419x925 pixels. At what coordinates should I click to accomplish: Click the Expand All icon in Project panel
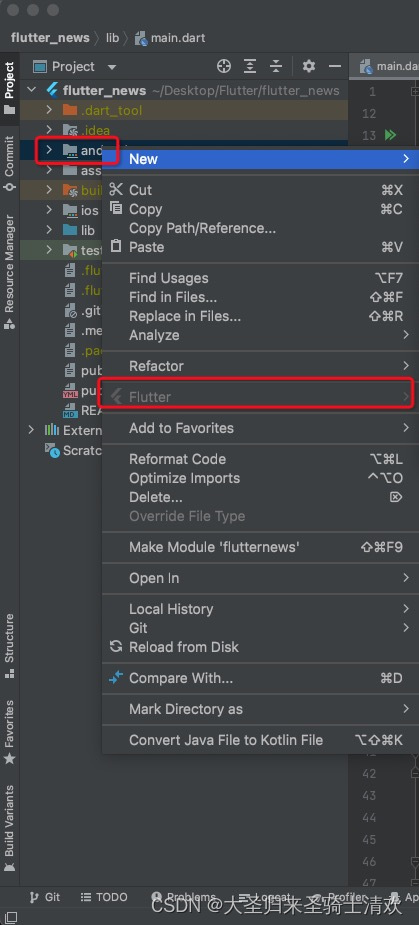250,66
